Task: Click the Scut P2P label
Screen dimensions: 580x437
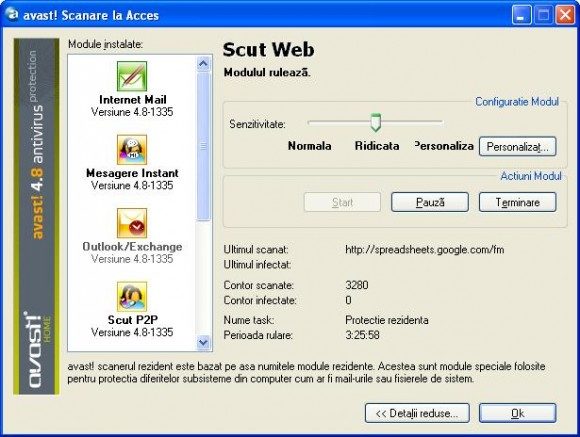Action: 132,320
